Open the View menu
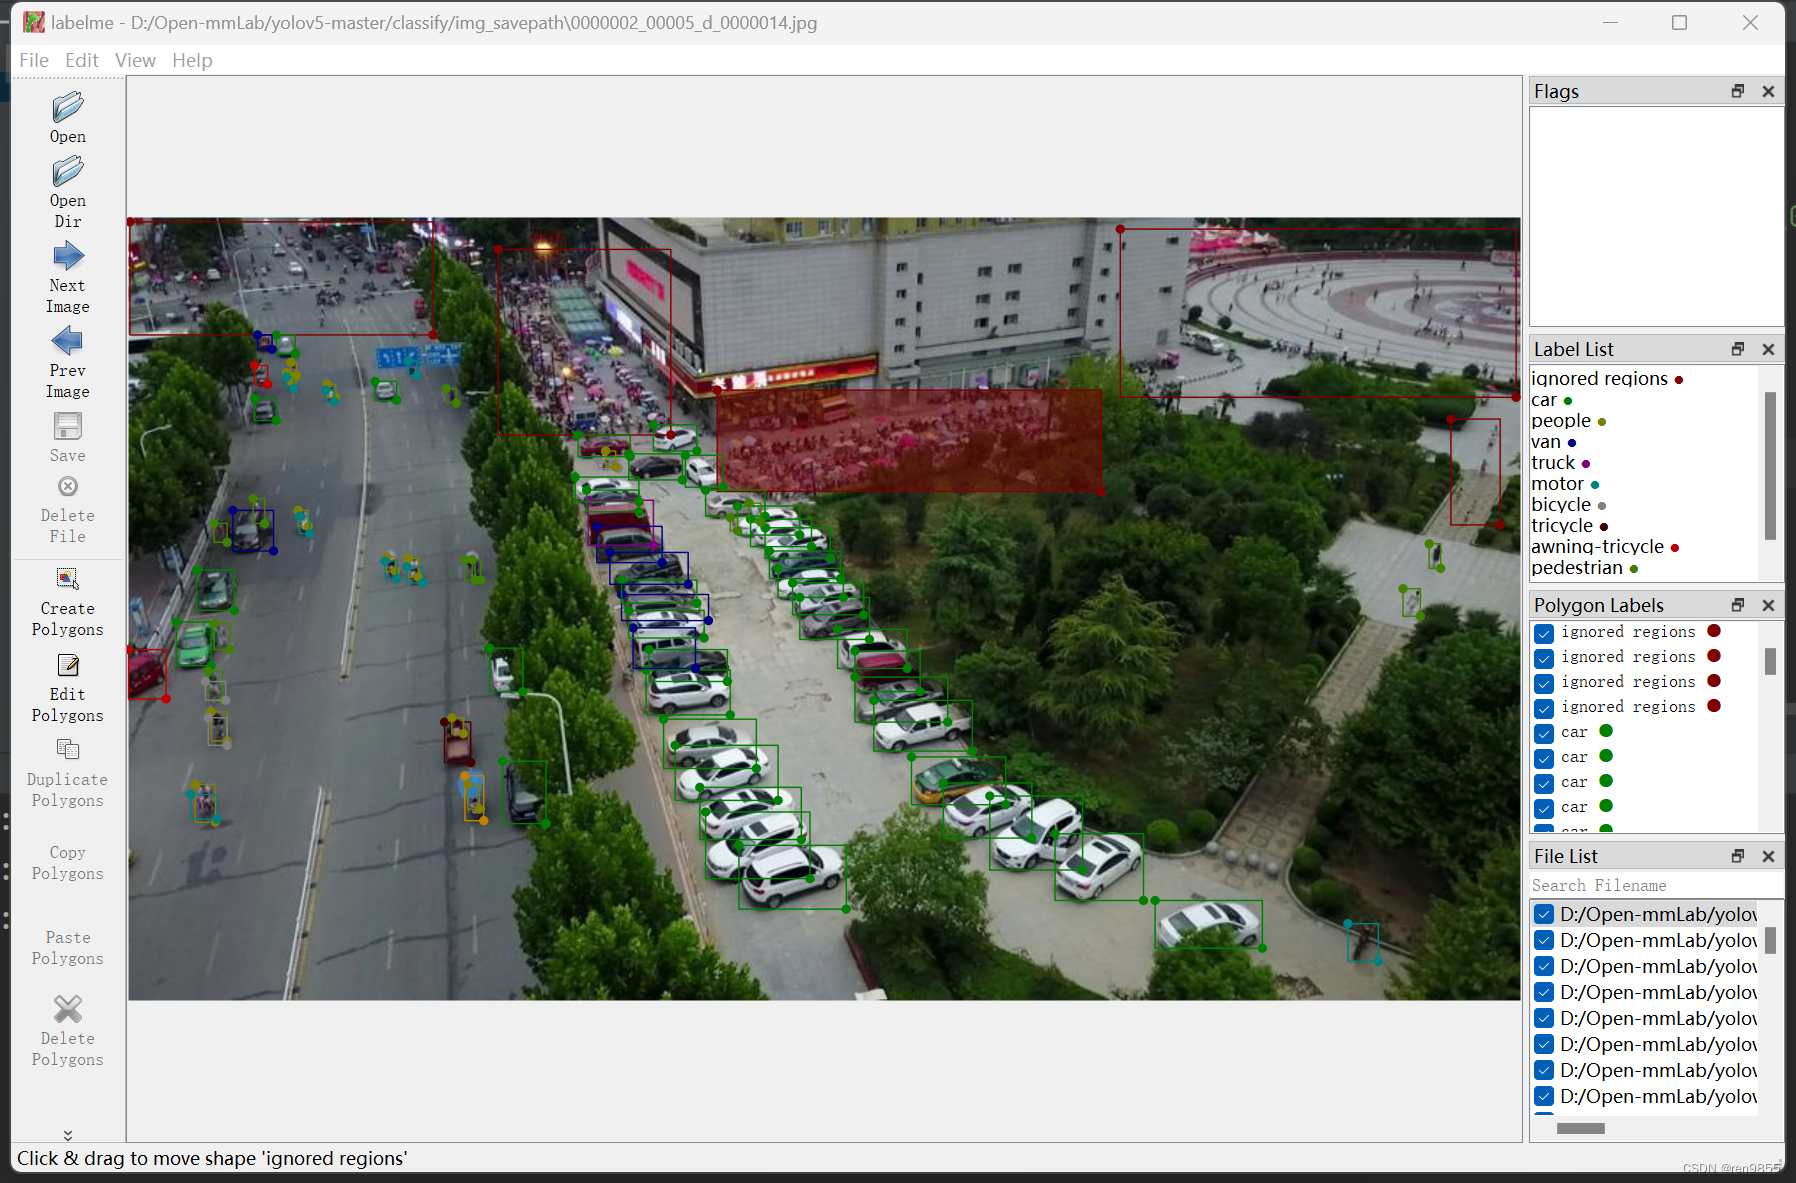The width and height of the screenshot is (1796, 1183). pyautogui.click(x=135, y=60)
